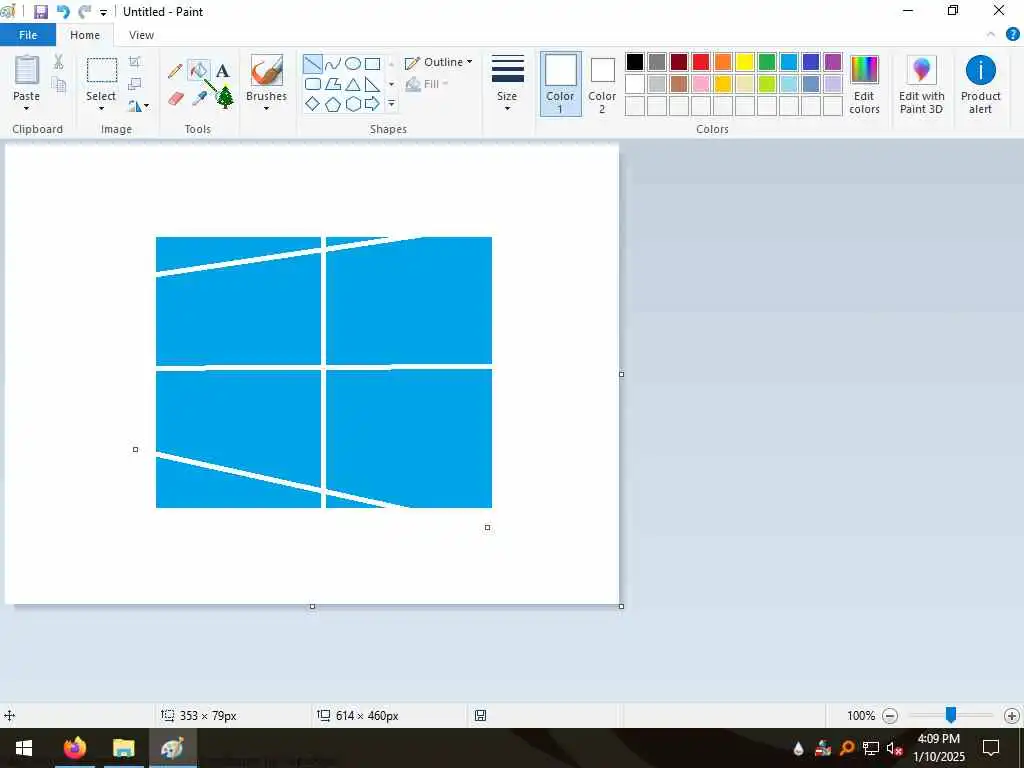Choose the Oval shape
1024x768 pixels.
pyautogui.click(x=353, y=63)
